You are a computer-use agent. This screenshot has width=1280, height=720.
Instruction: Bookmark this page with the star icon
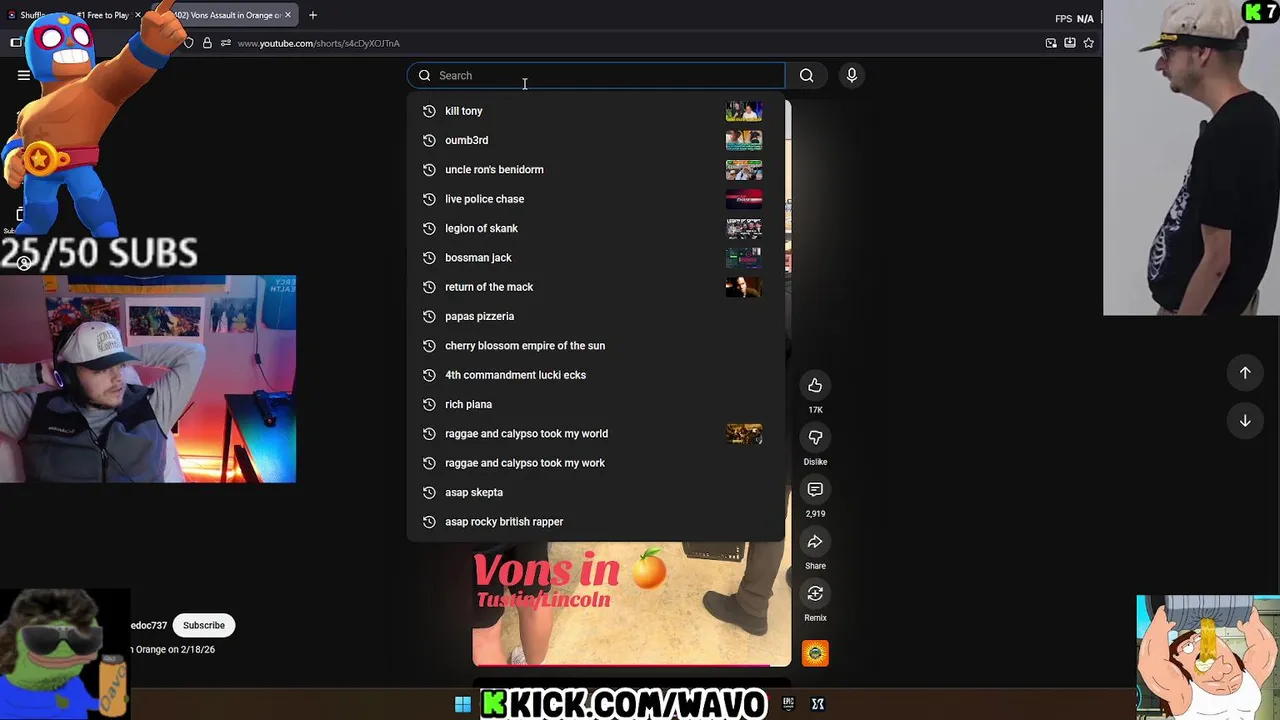click(x=1089, y=43)
